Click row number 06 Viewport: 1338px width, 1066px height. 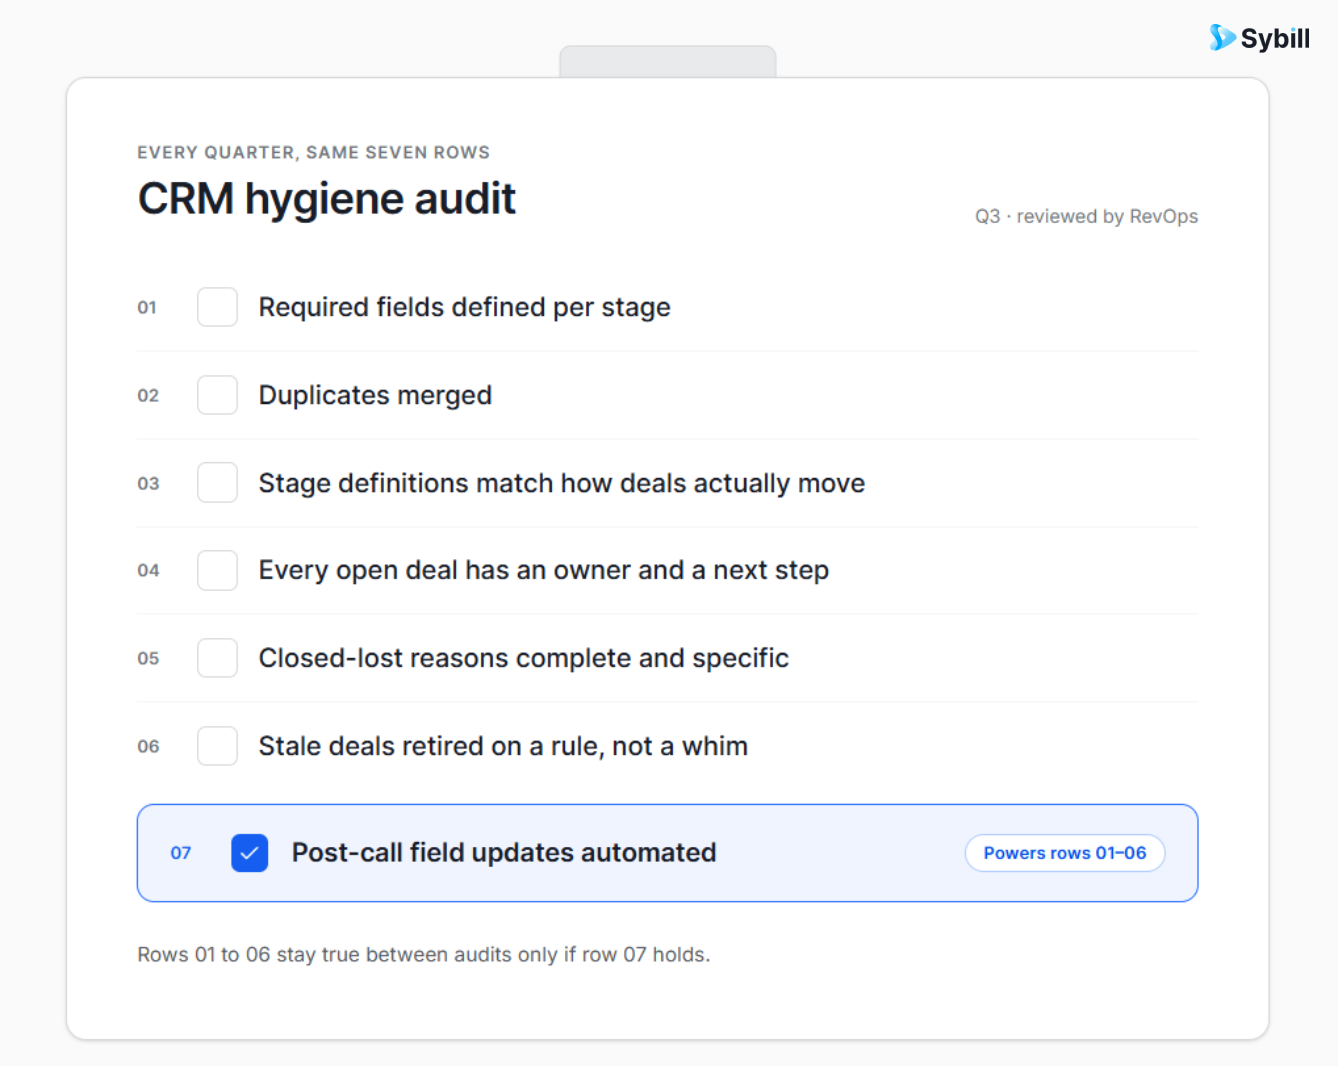[x=148, y=746]
